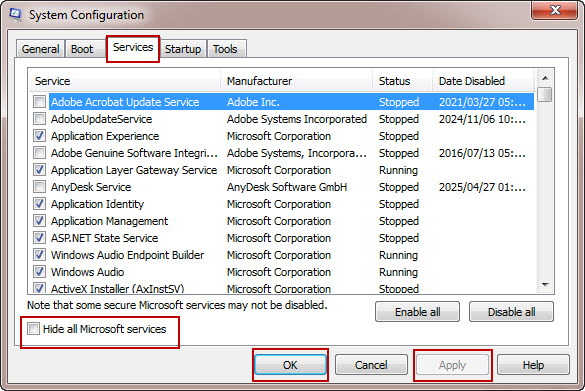Click the Enable all button
The image size is (585, 391).
[417, 312]
